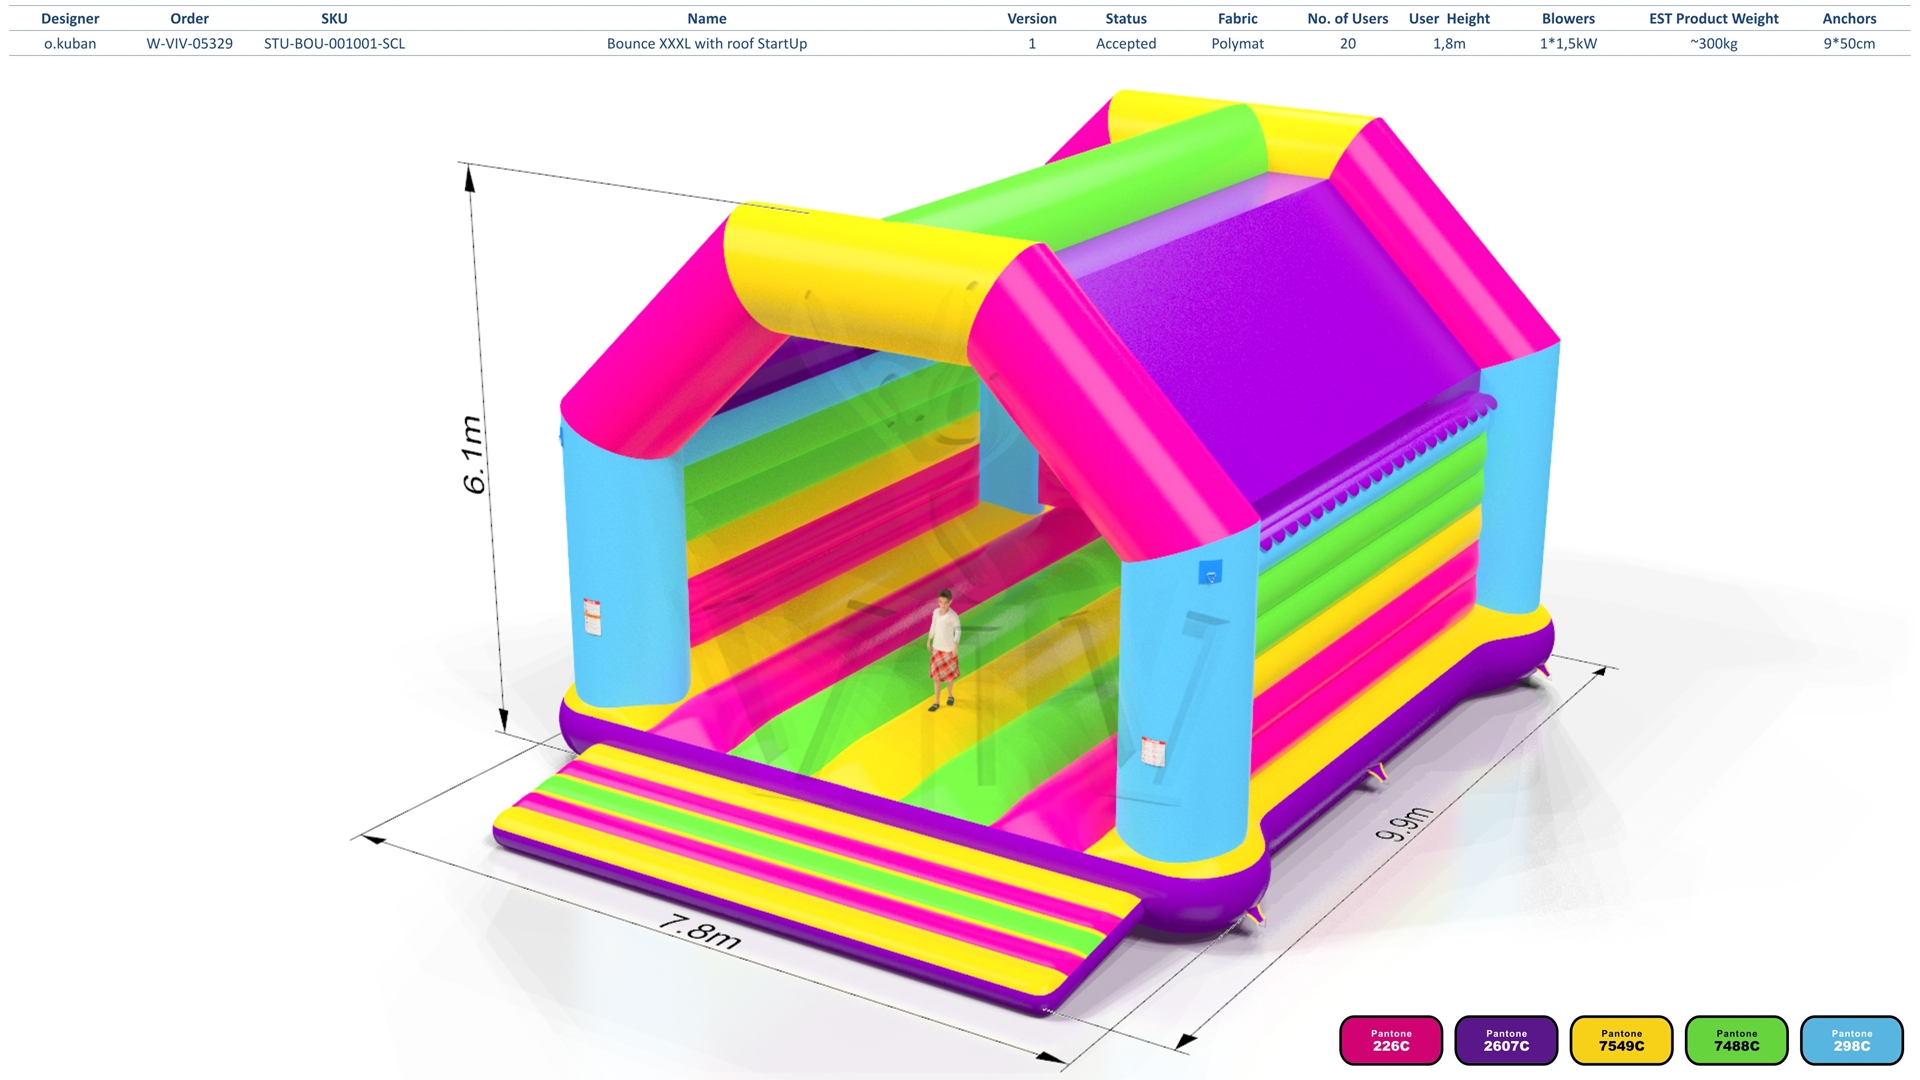Click the 9.9m length dimension label
1920x1080 pixels.
click(1405, 823)
